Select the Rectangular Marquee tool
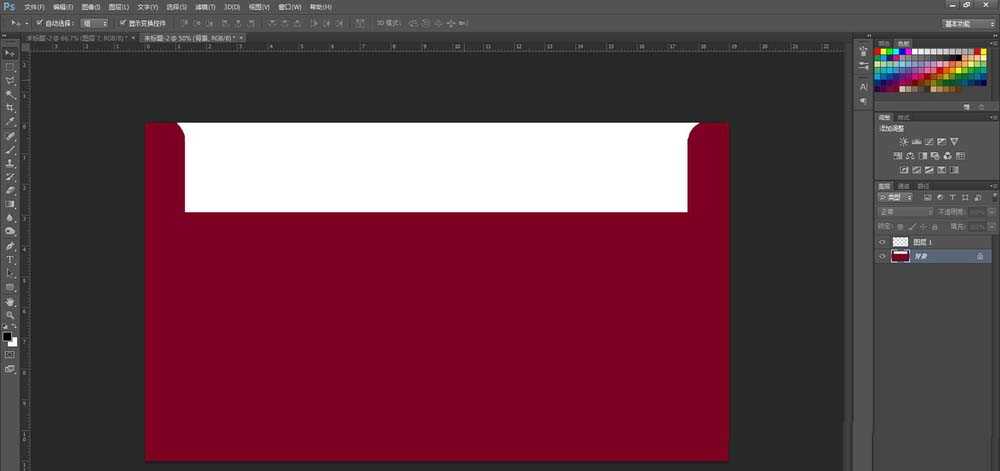The height and width of the screenshot is (471, 1000). click(10, 66)
